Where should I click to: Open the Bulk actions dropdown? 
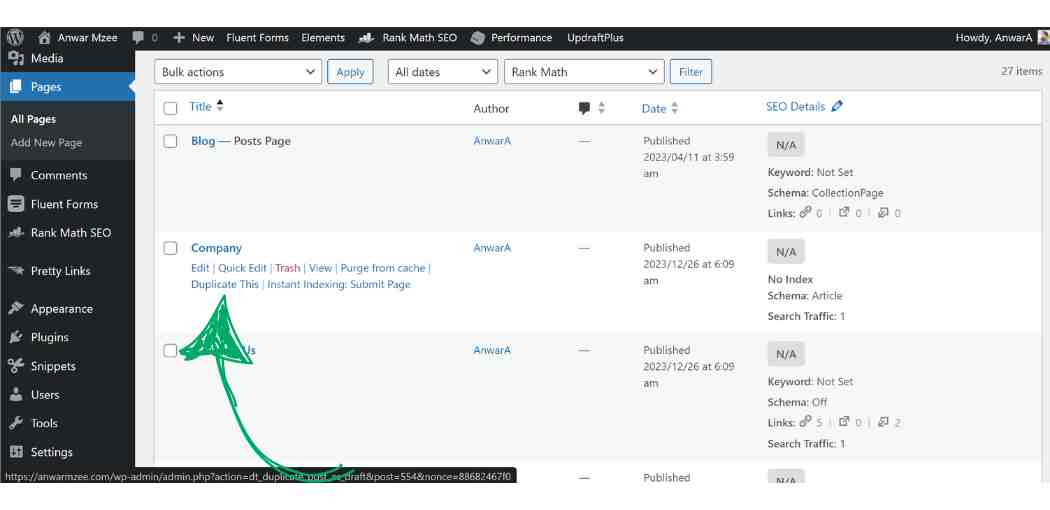tap(238, 72)
